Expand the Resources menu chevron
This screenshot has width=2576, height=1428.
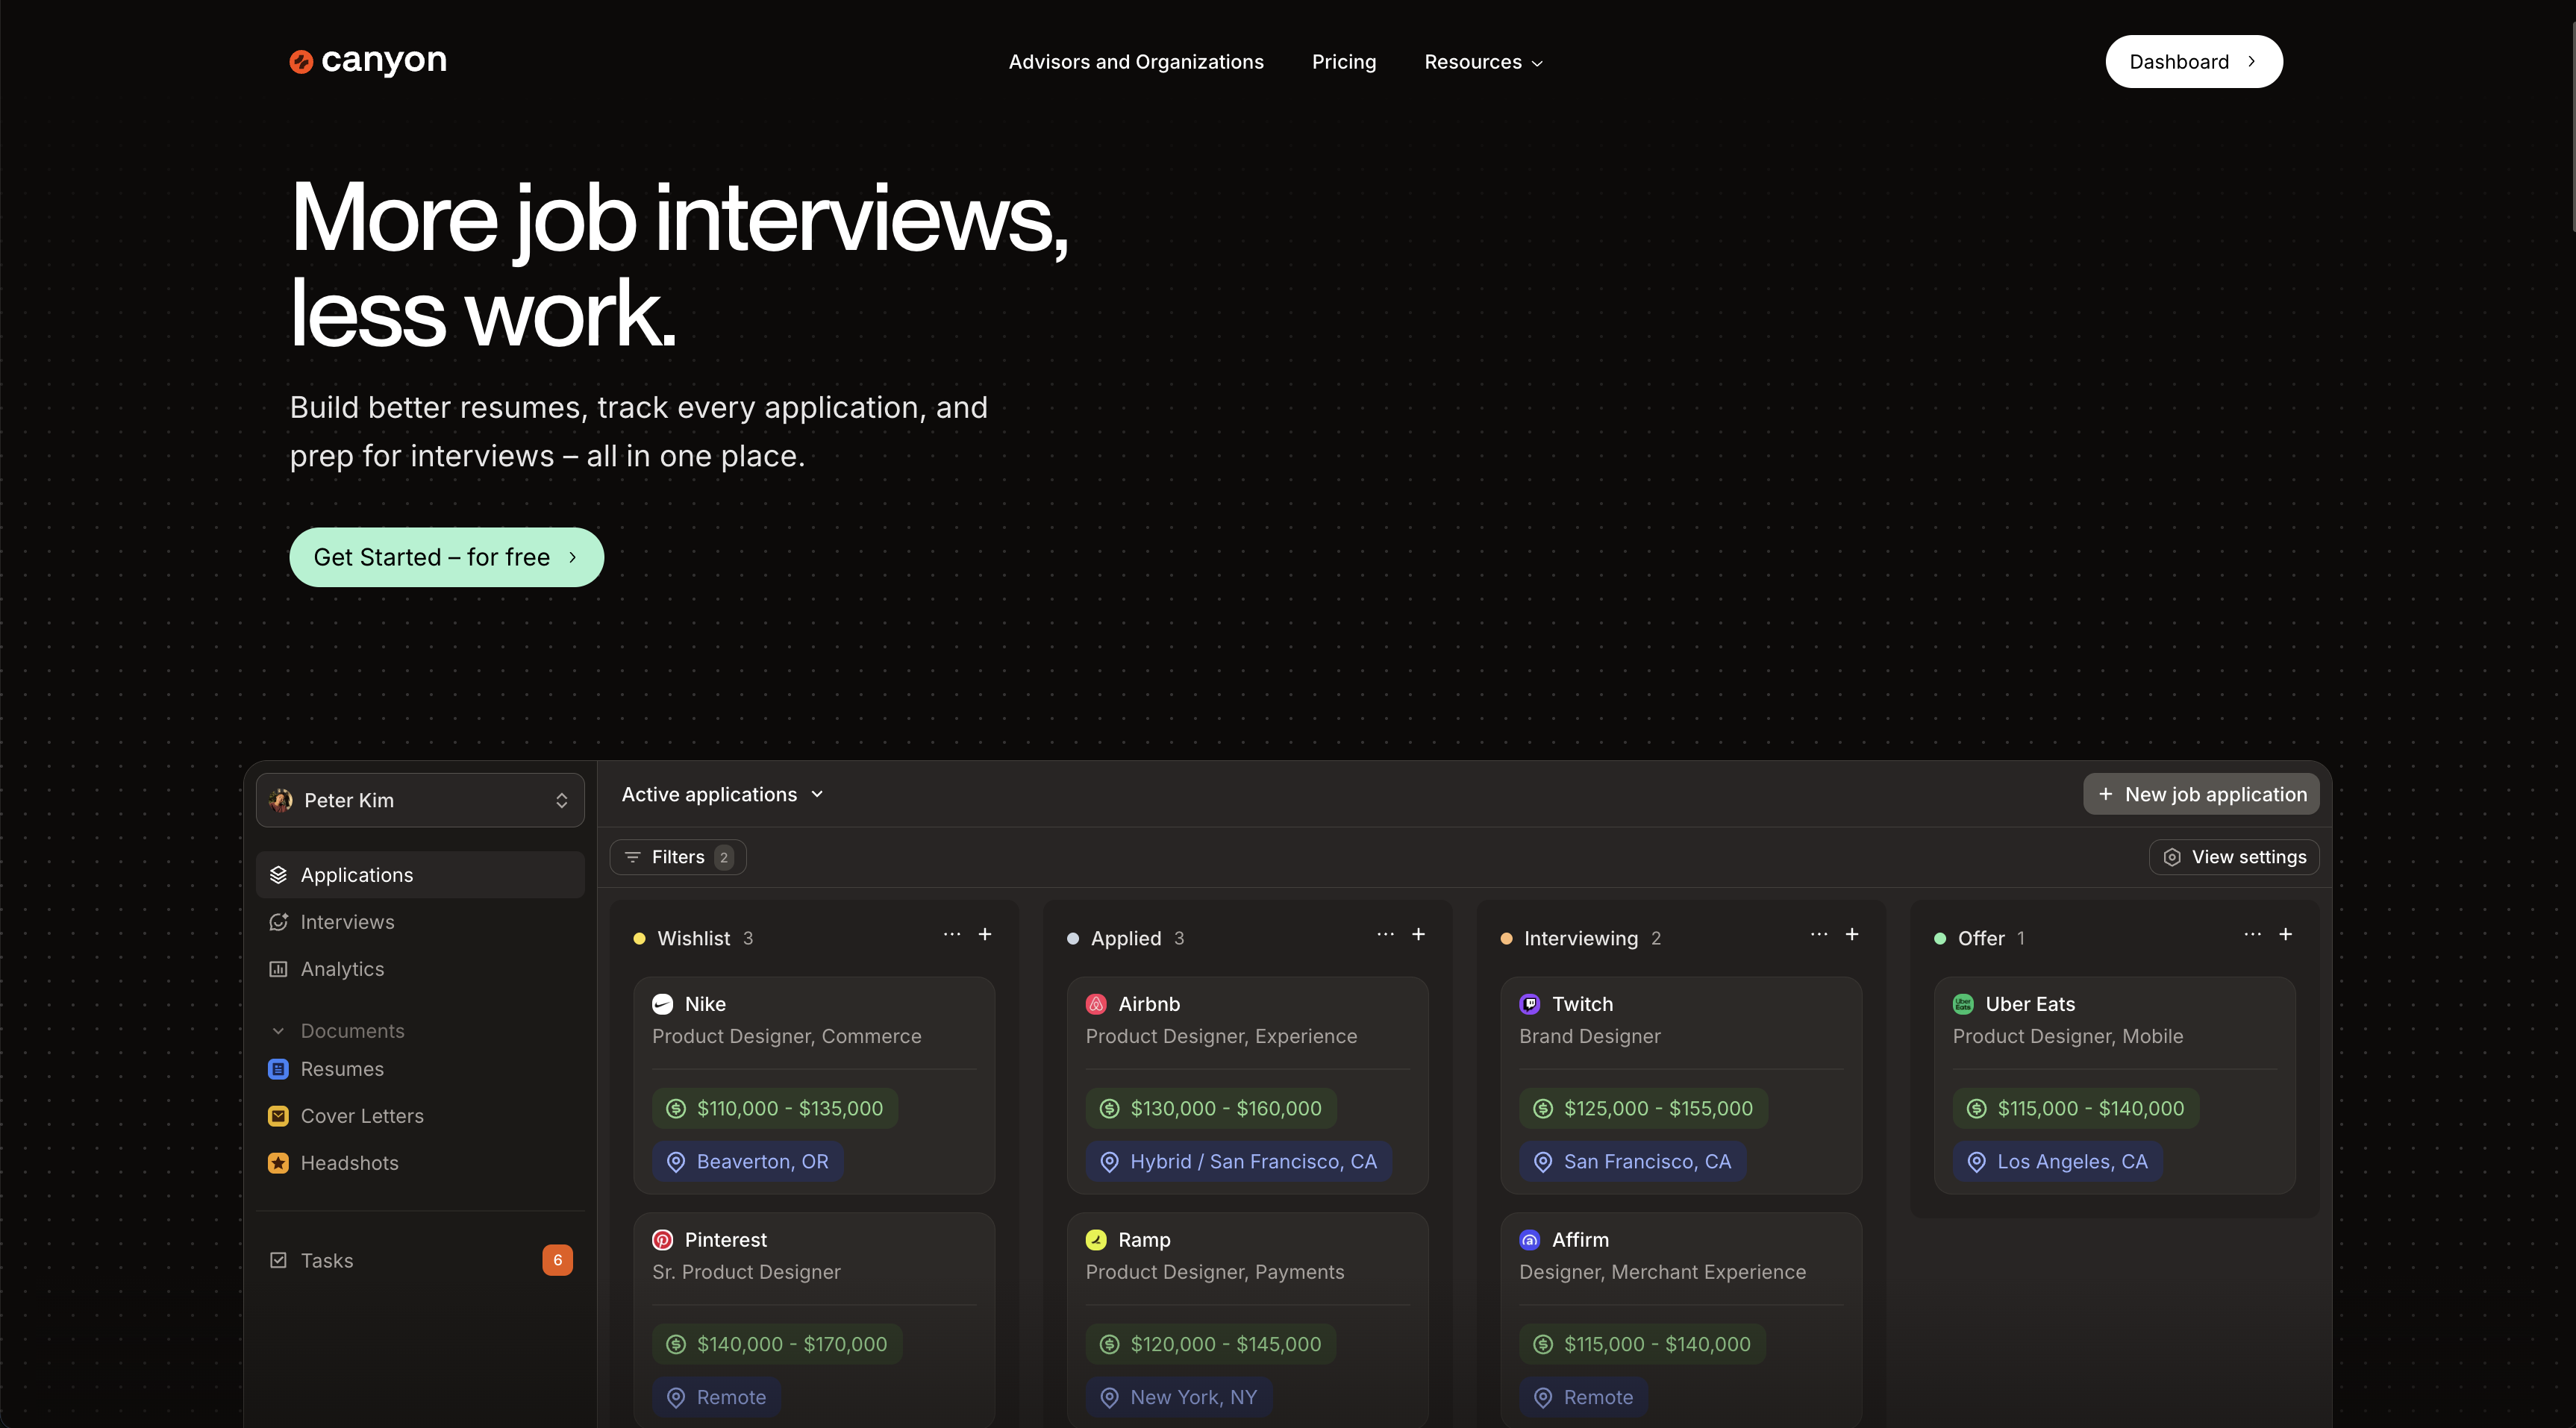[x=1537, y=62]
